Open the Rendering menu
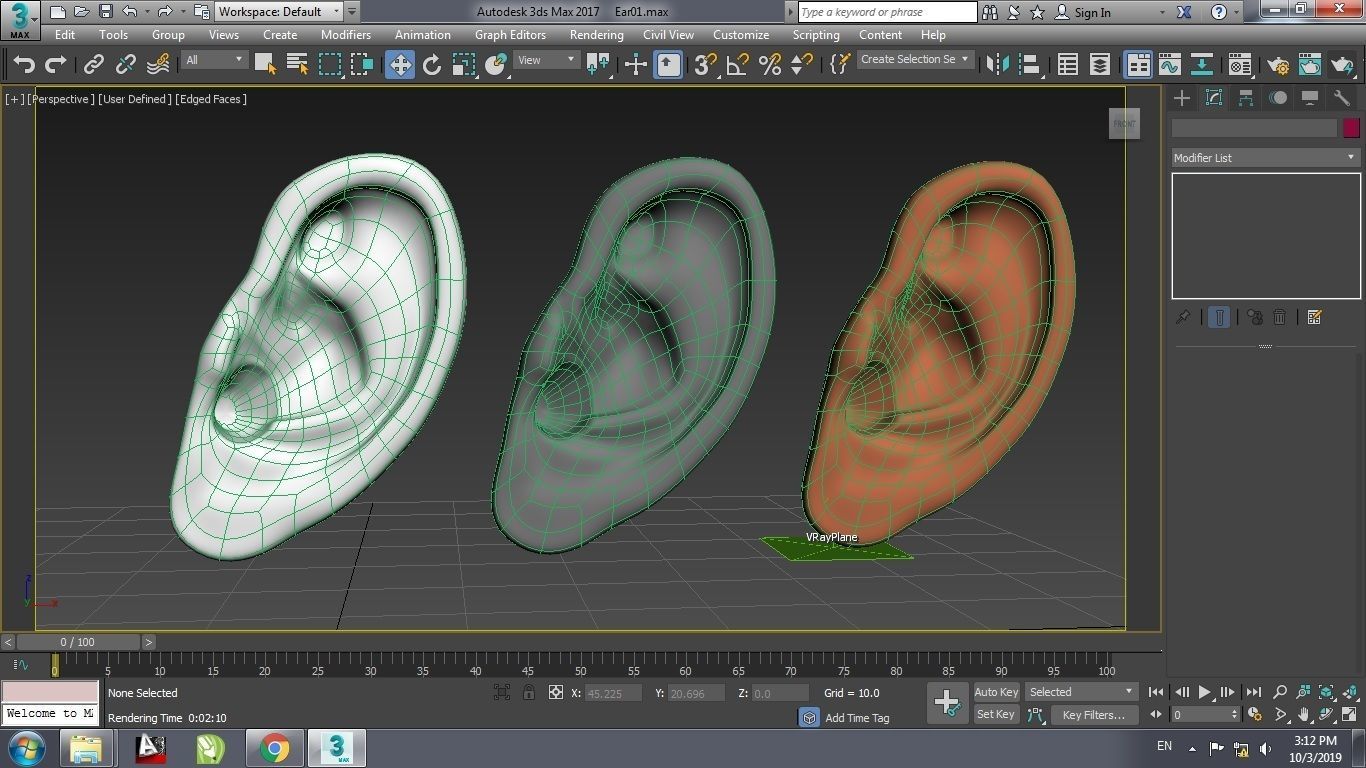Screen dimensions: 1366x768 (596, 34)
